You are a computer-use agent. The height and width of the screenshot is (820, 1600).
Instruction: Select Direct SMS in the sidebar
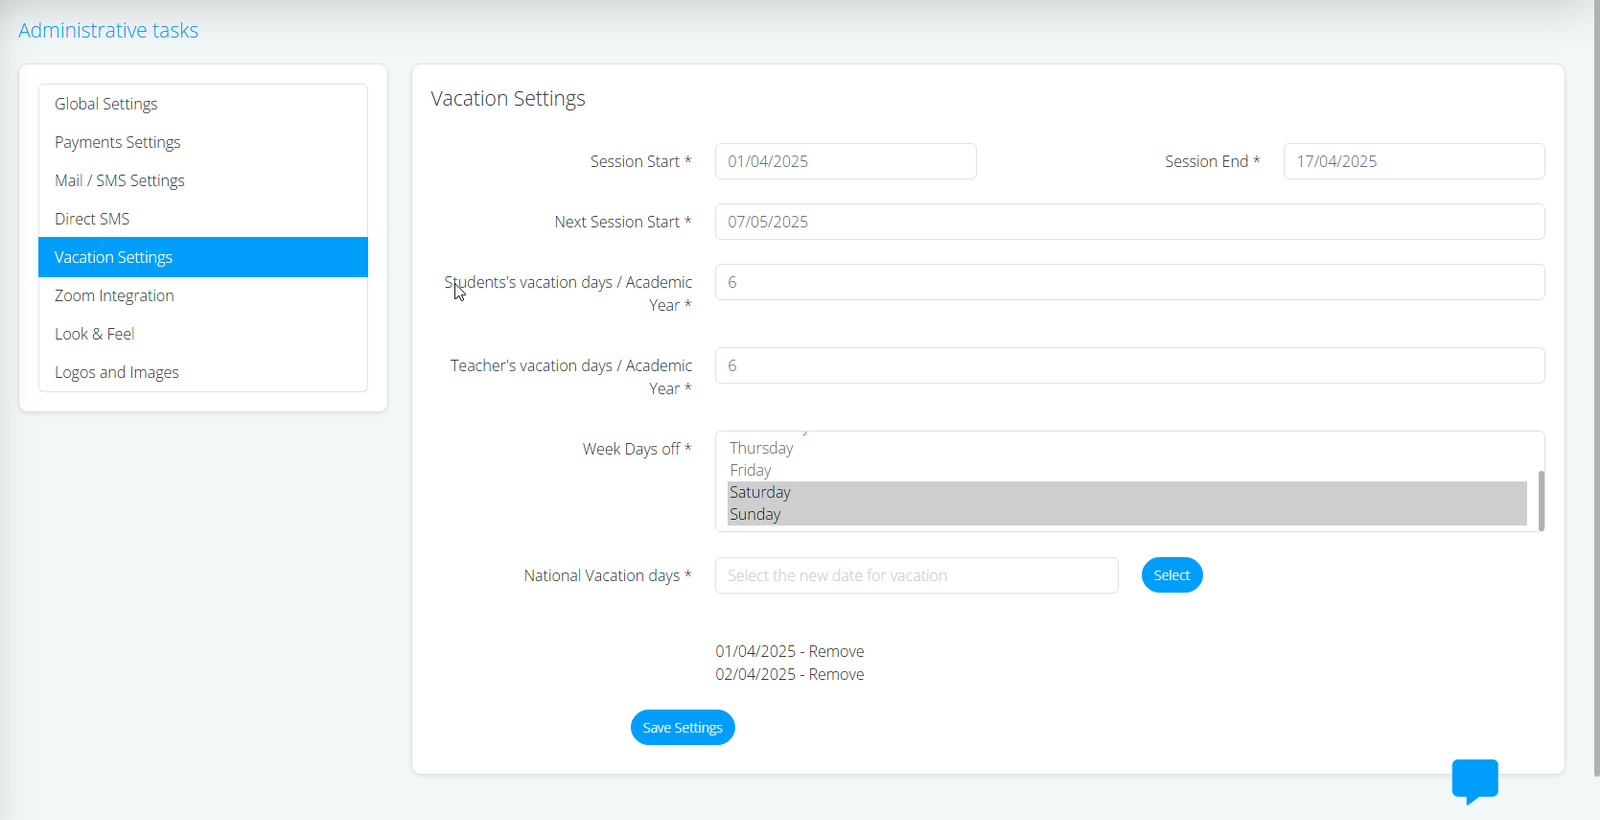click(92, 219)
